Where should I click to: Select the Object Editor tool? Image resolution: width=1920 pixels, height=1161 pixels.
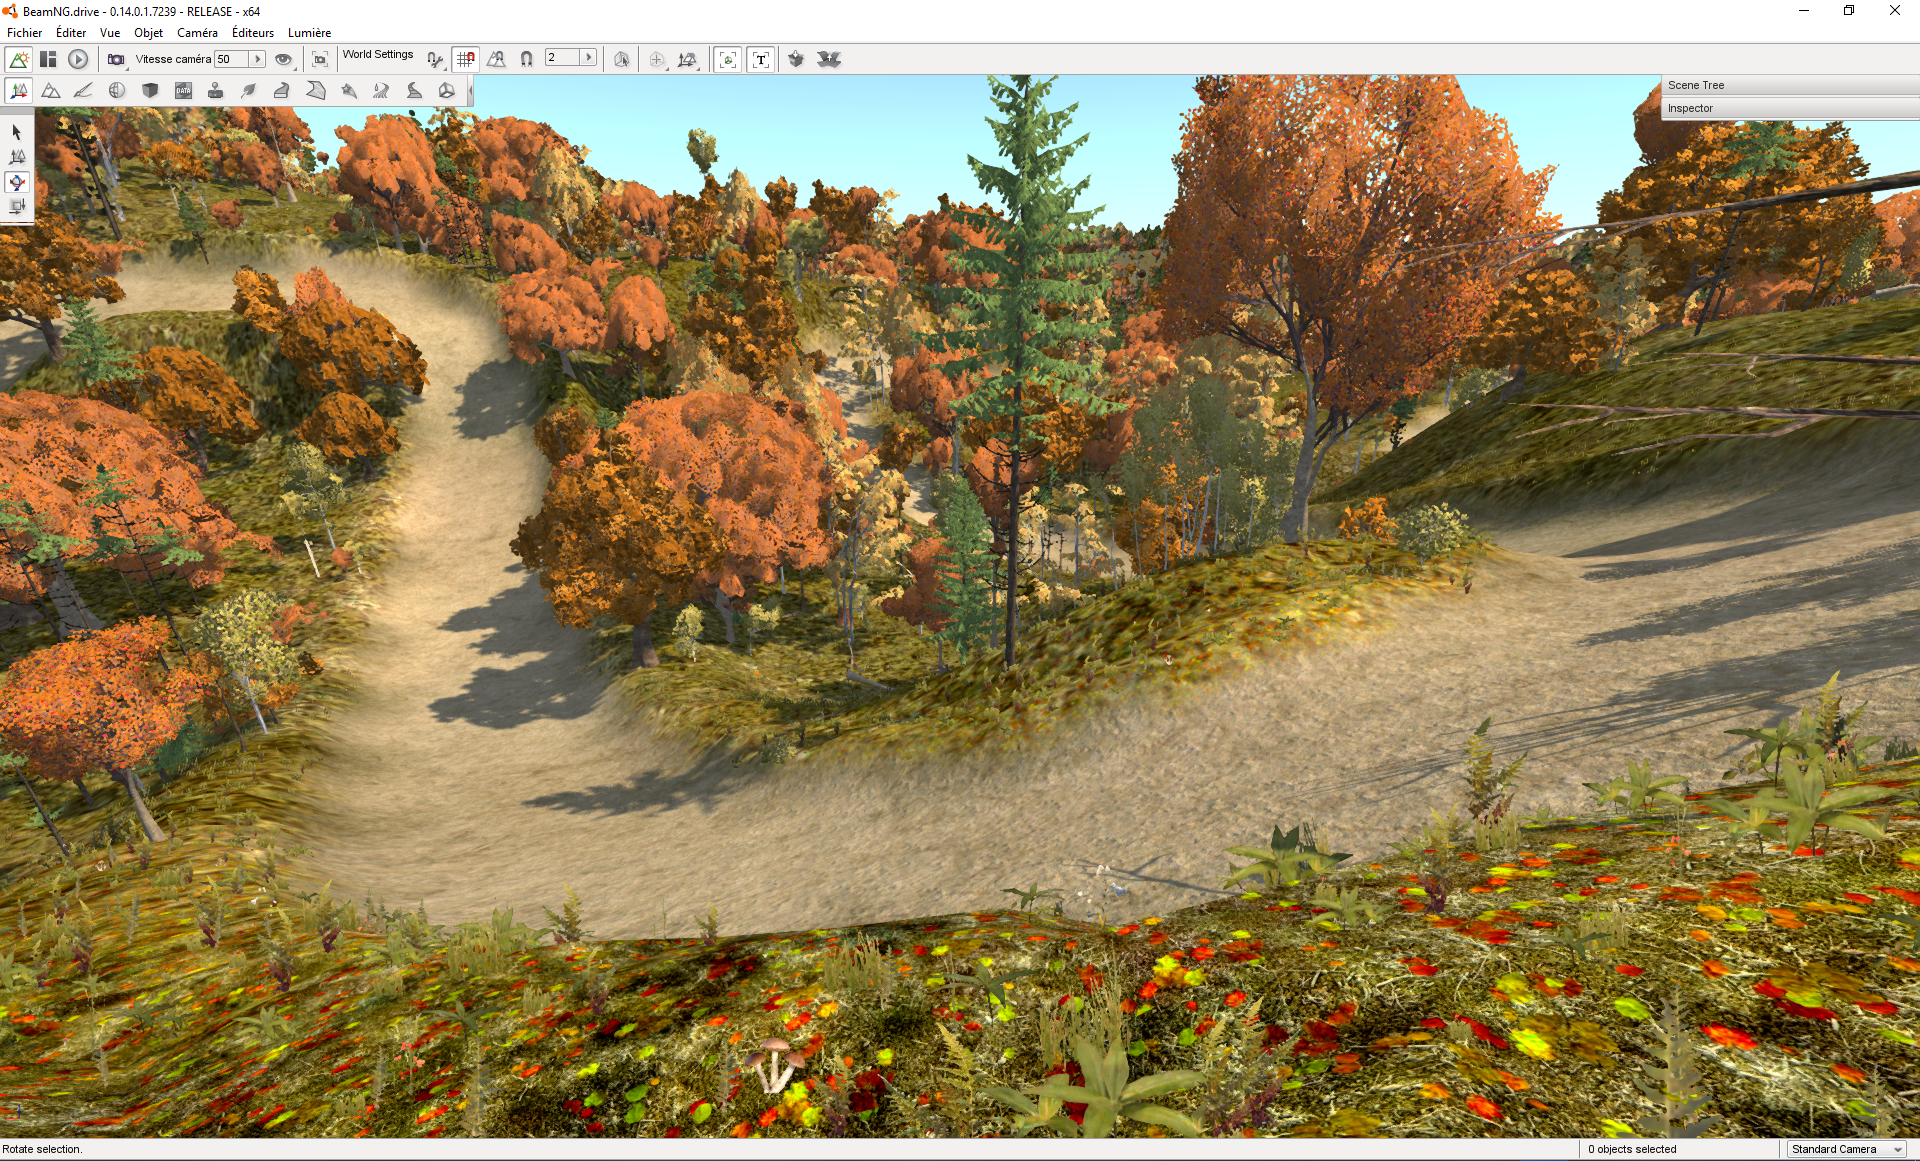point(18,91)
